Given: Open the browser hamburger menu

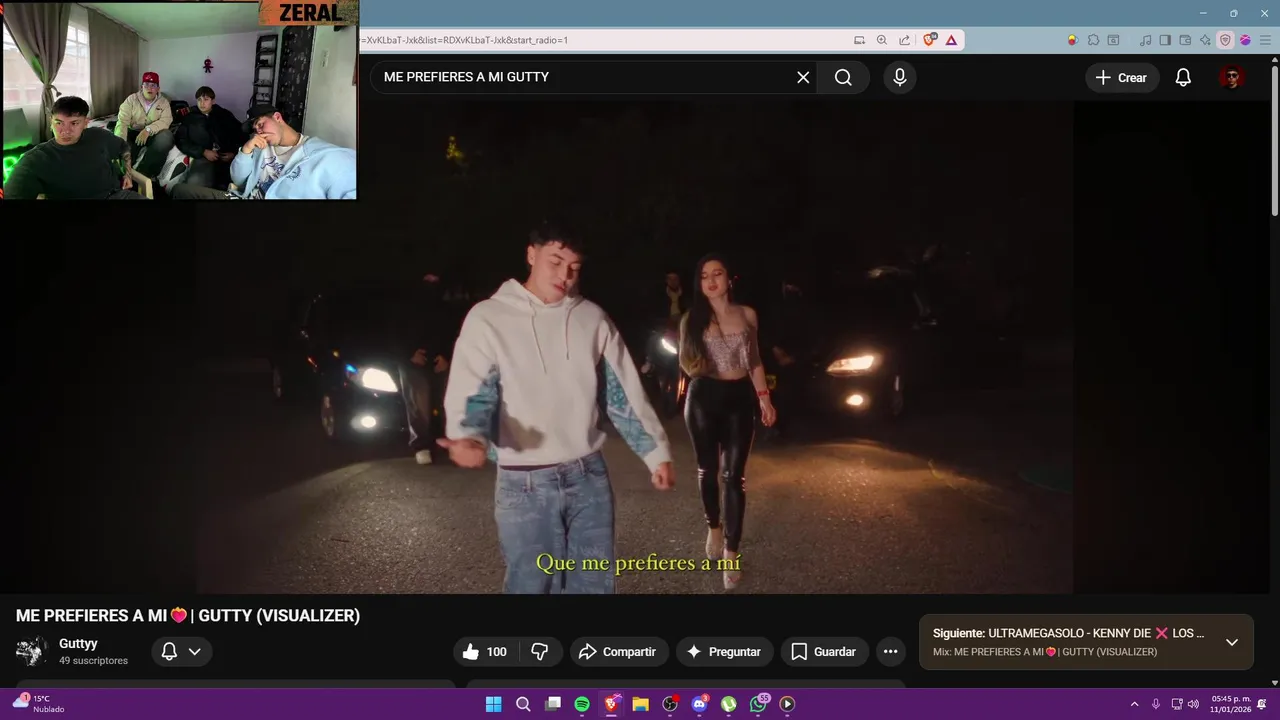Looking at the screenshot, I should click(1265, 40).
